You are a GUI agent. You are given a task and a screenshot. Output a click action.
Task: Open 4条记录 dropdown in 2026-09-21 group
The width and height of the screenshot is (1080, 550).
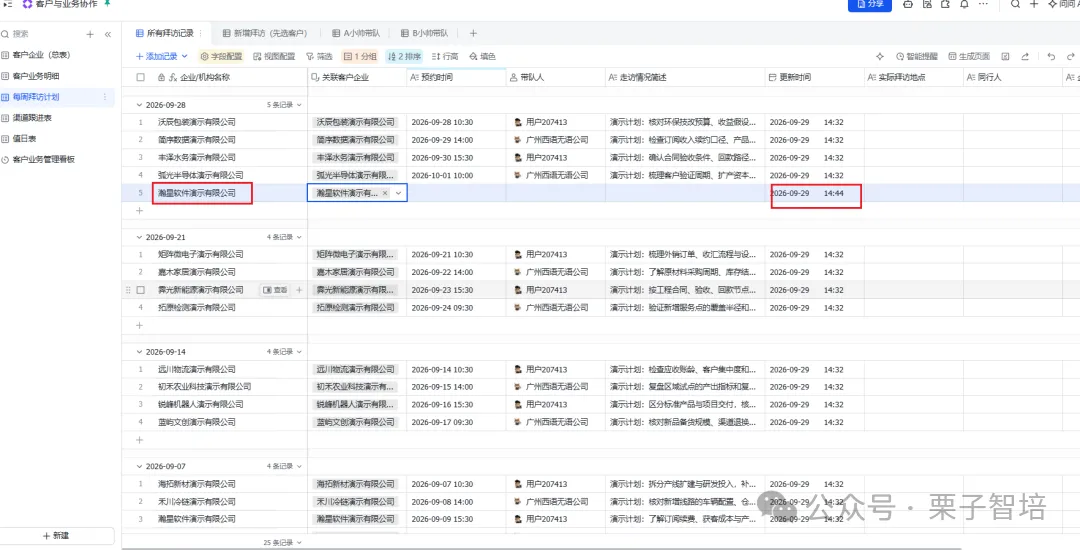click(284, 237)
